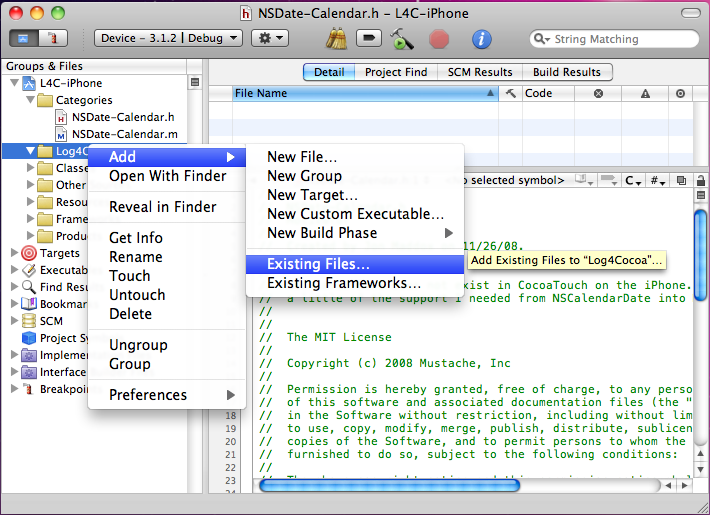710x515 pixels.
Task: Click the L4C-iPhone project blueprint icon
Action: pyautogui.click(x=29, y=83)
